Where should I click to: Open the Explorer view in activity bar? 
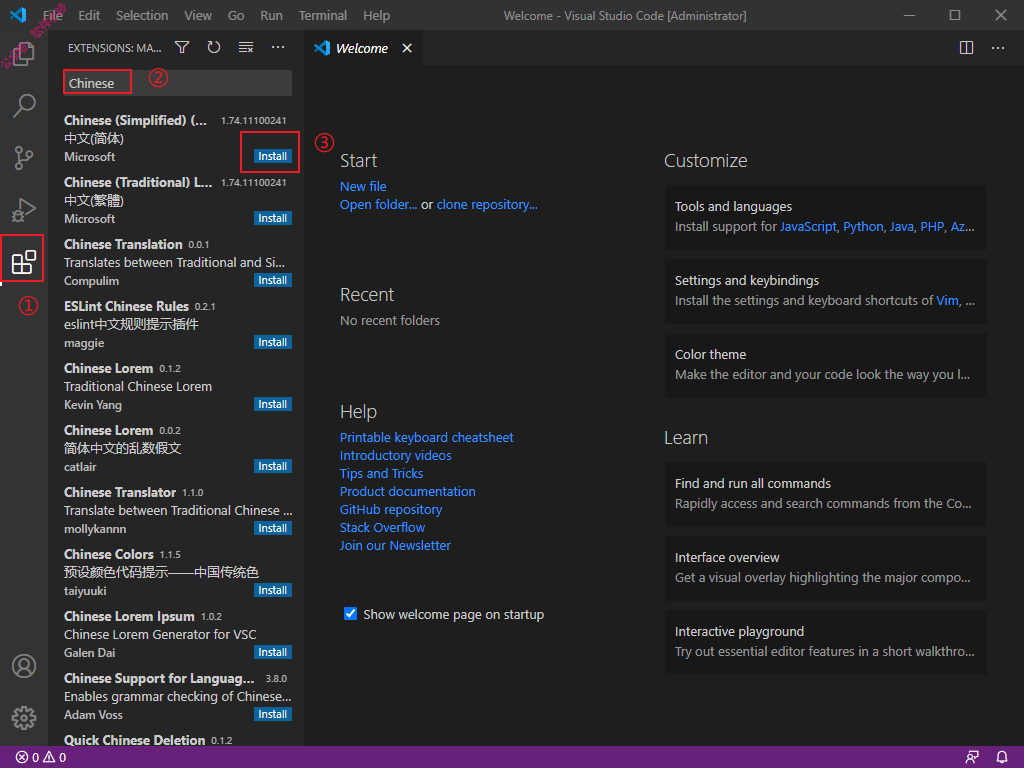click(x=24, y=54)
